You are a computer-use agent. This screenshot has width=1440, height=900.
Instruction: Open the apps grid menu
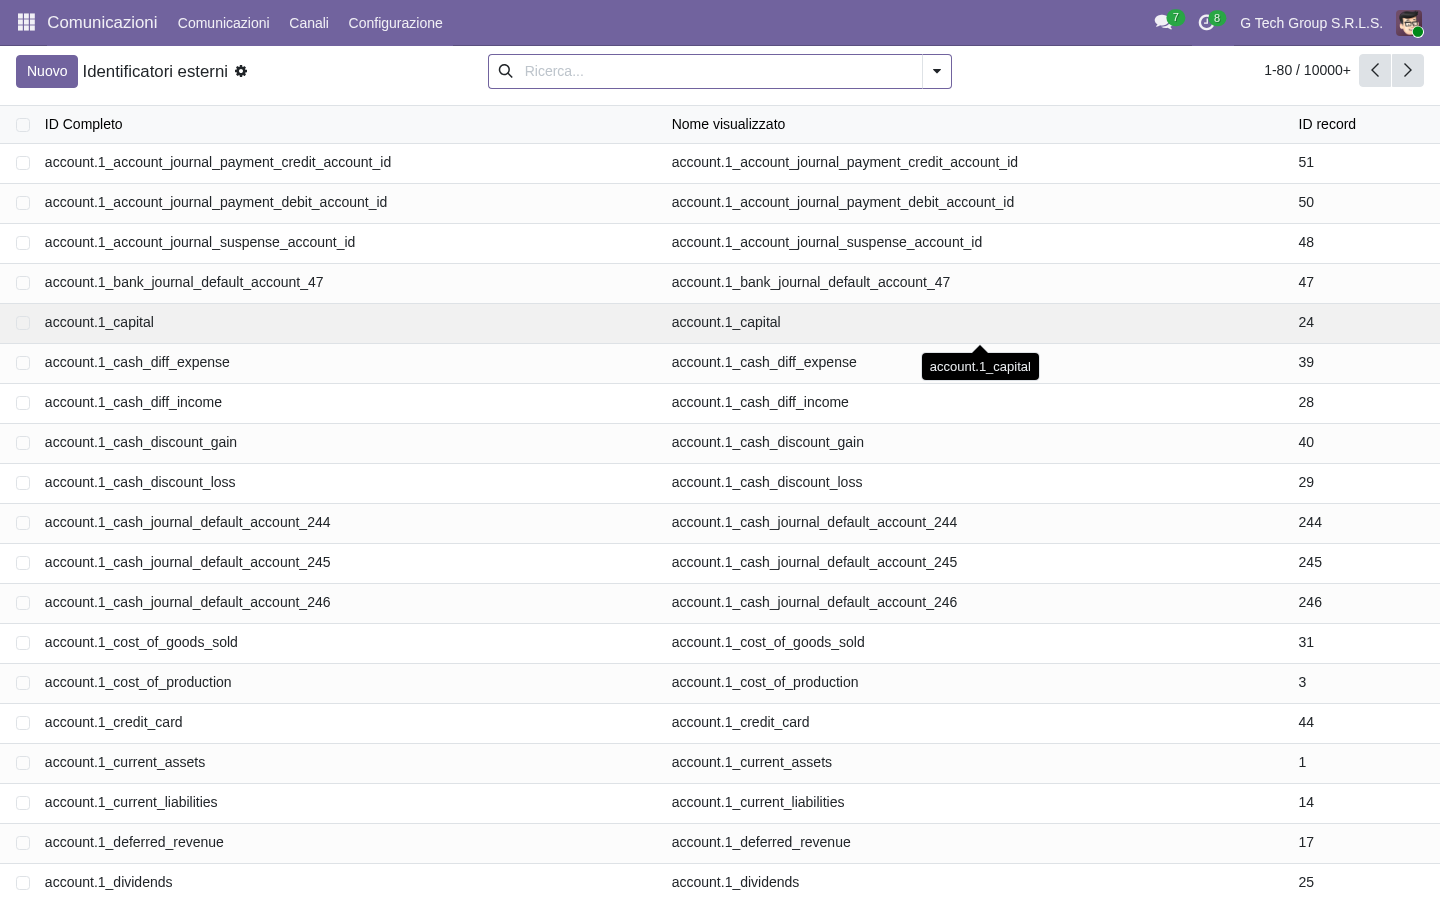coord(27,22)
